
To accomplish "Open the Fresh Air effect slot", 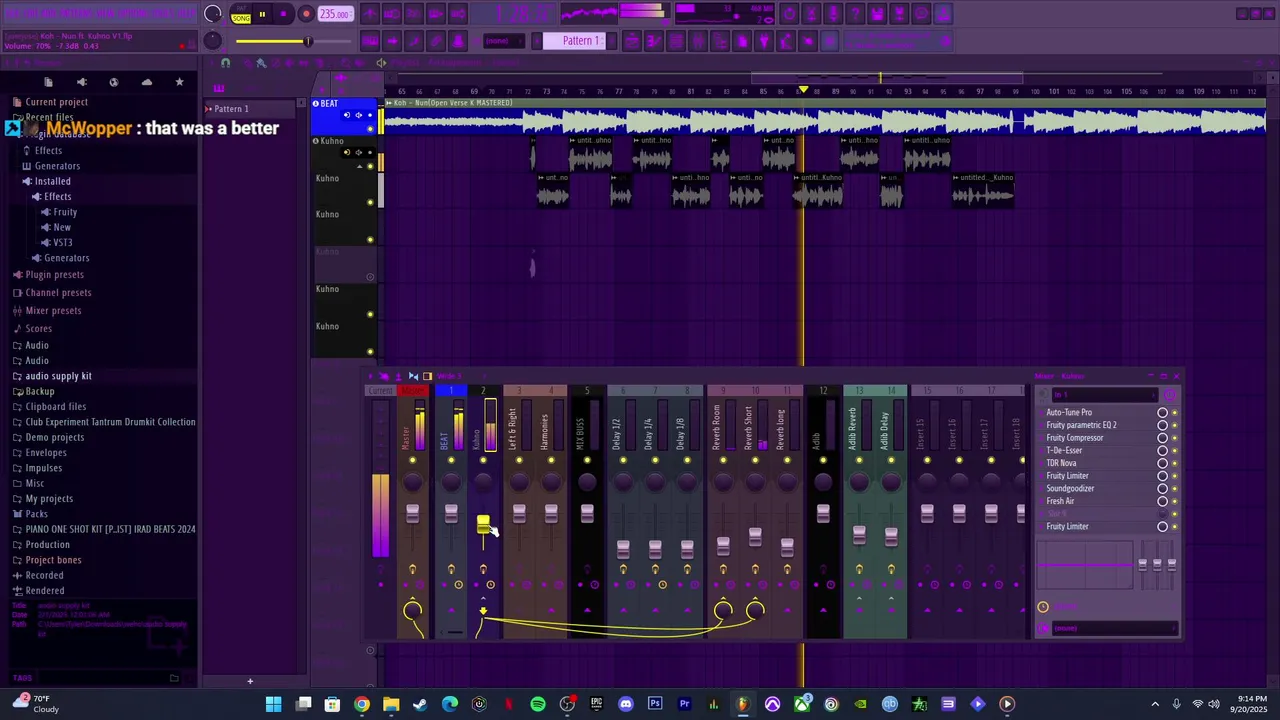I will pos(1060,501).
